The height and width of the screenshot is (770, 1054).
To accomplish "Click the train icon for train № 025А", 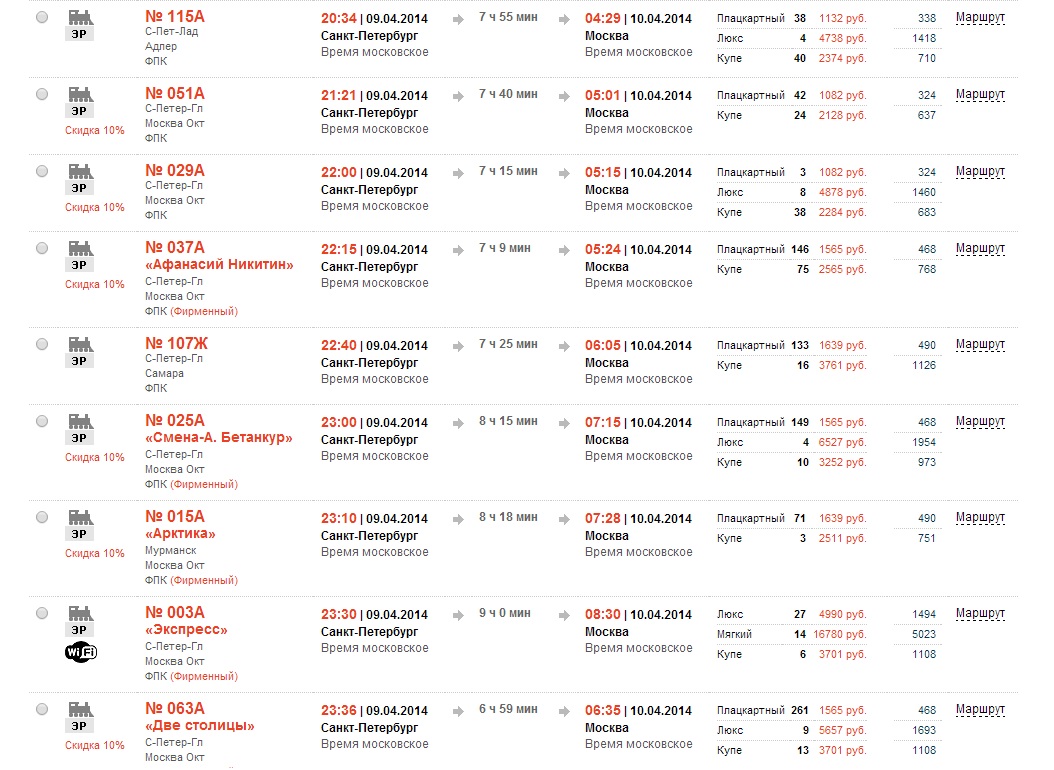I will pos(80,420).
